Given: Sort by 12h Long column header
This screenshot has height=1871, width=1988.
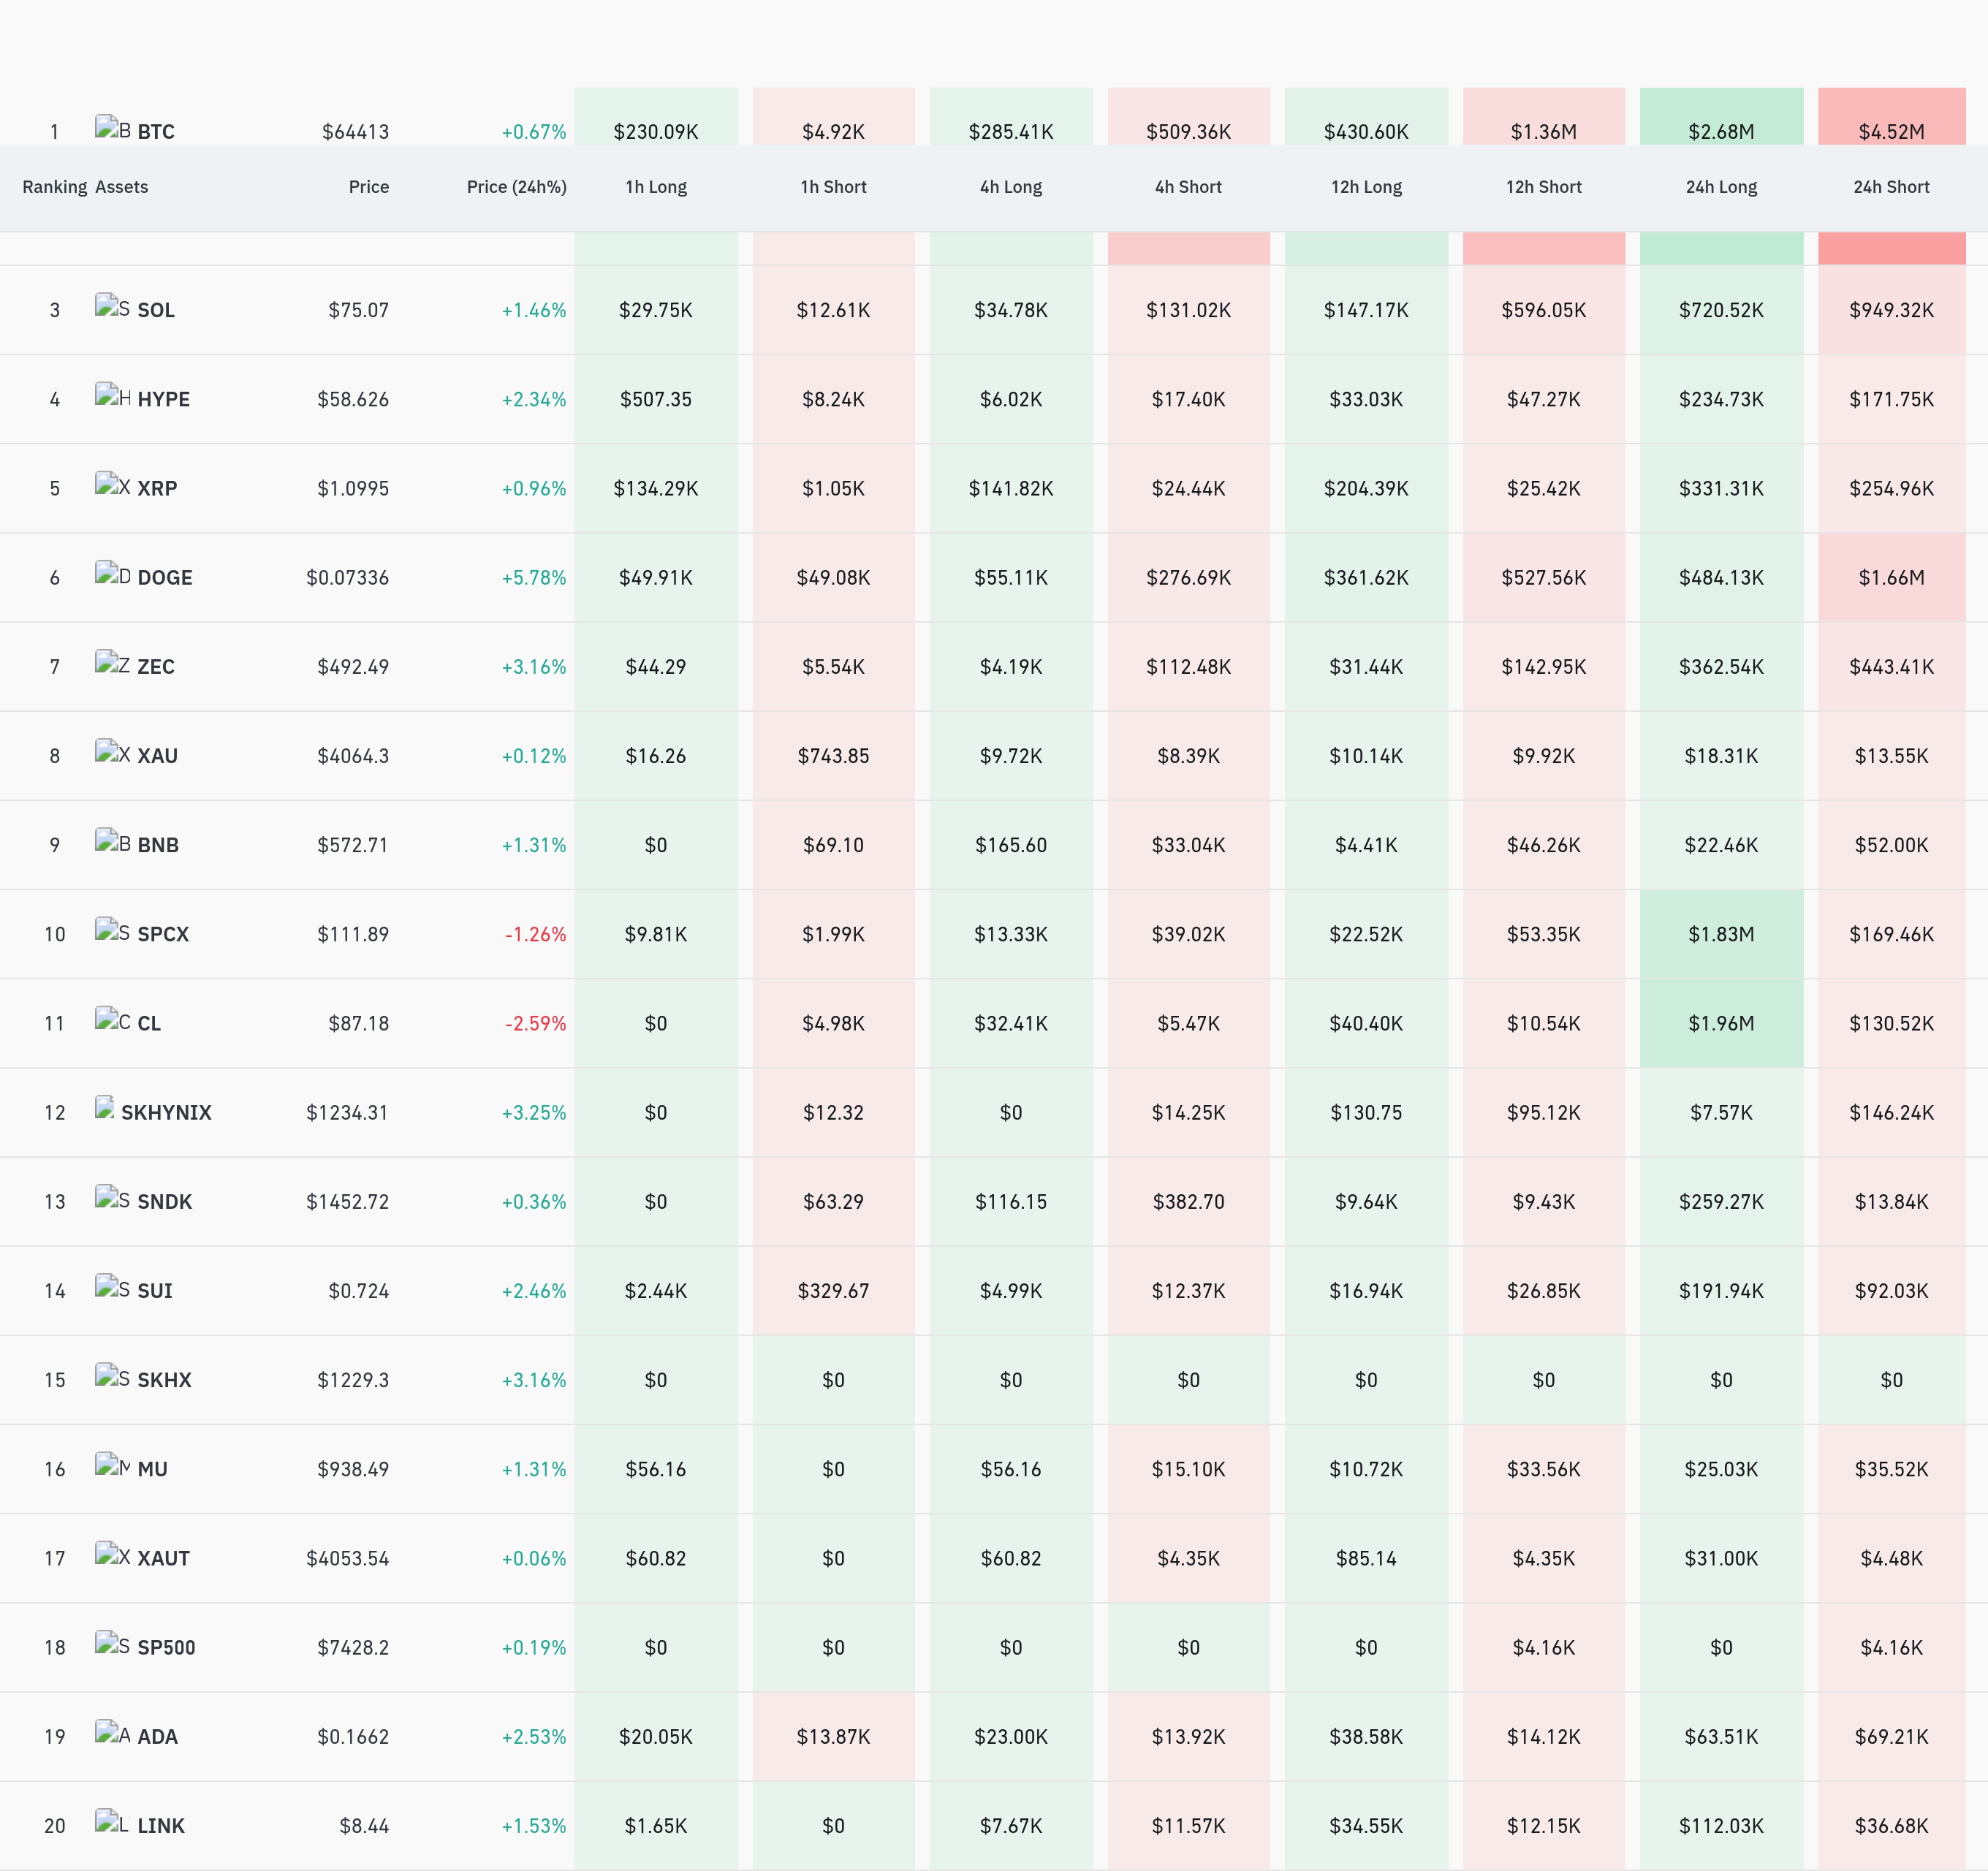Looking at the screenshot, I should (x=1366, y=187).
